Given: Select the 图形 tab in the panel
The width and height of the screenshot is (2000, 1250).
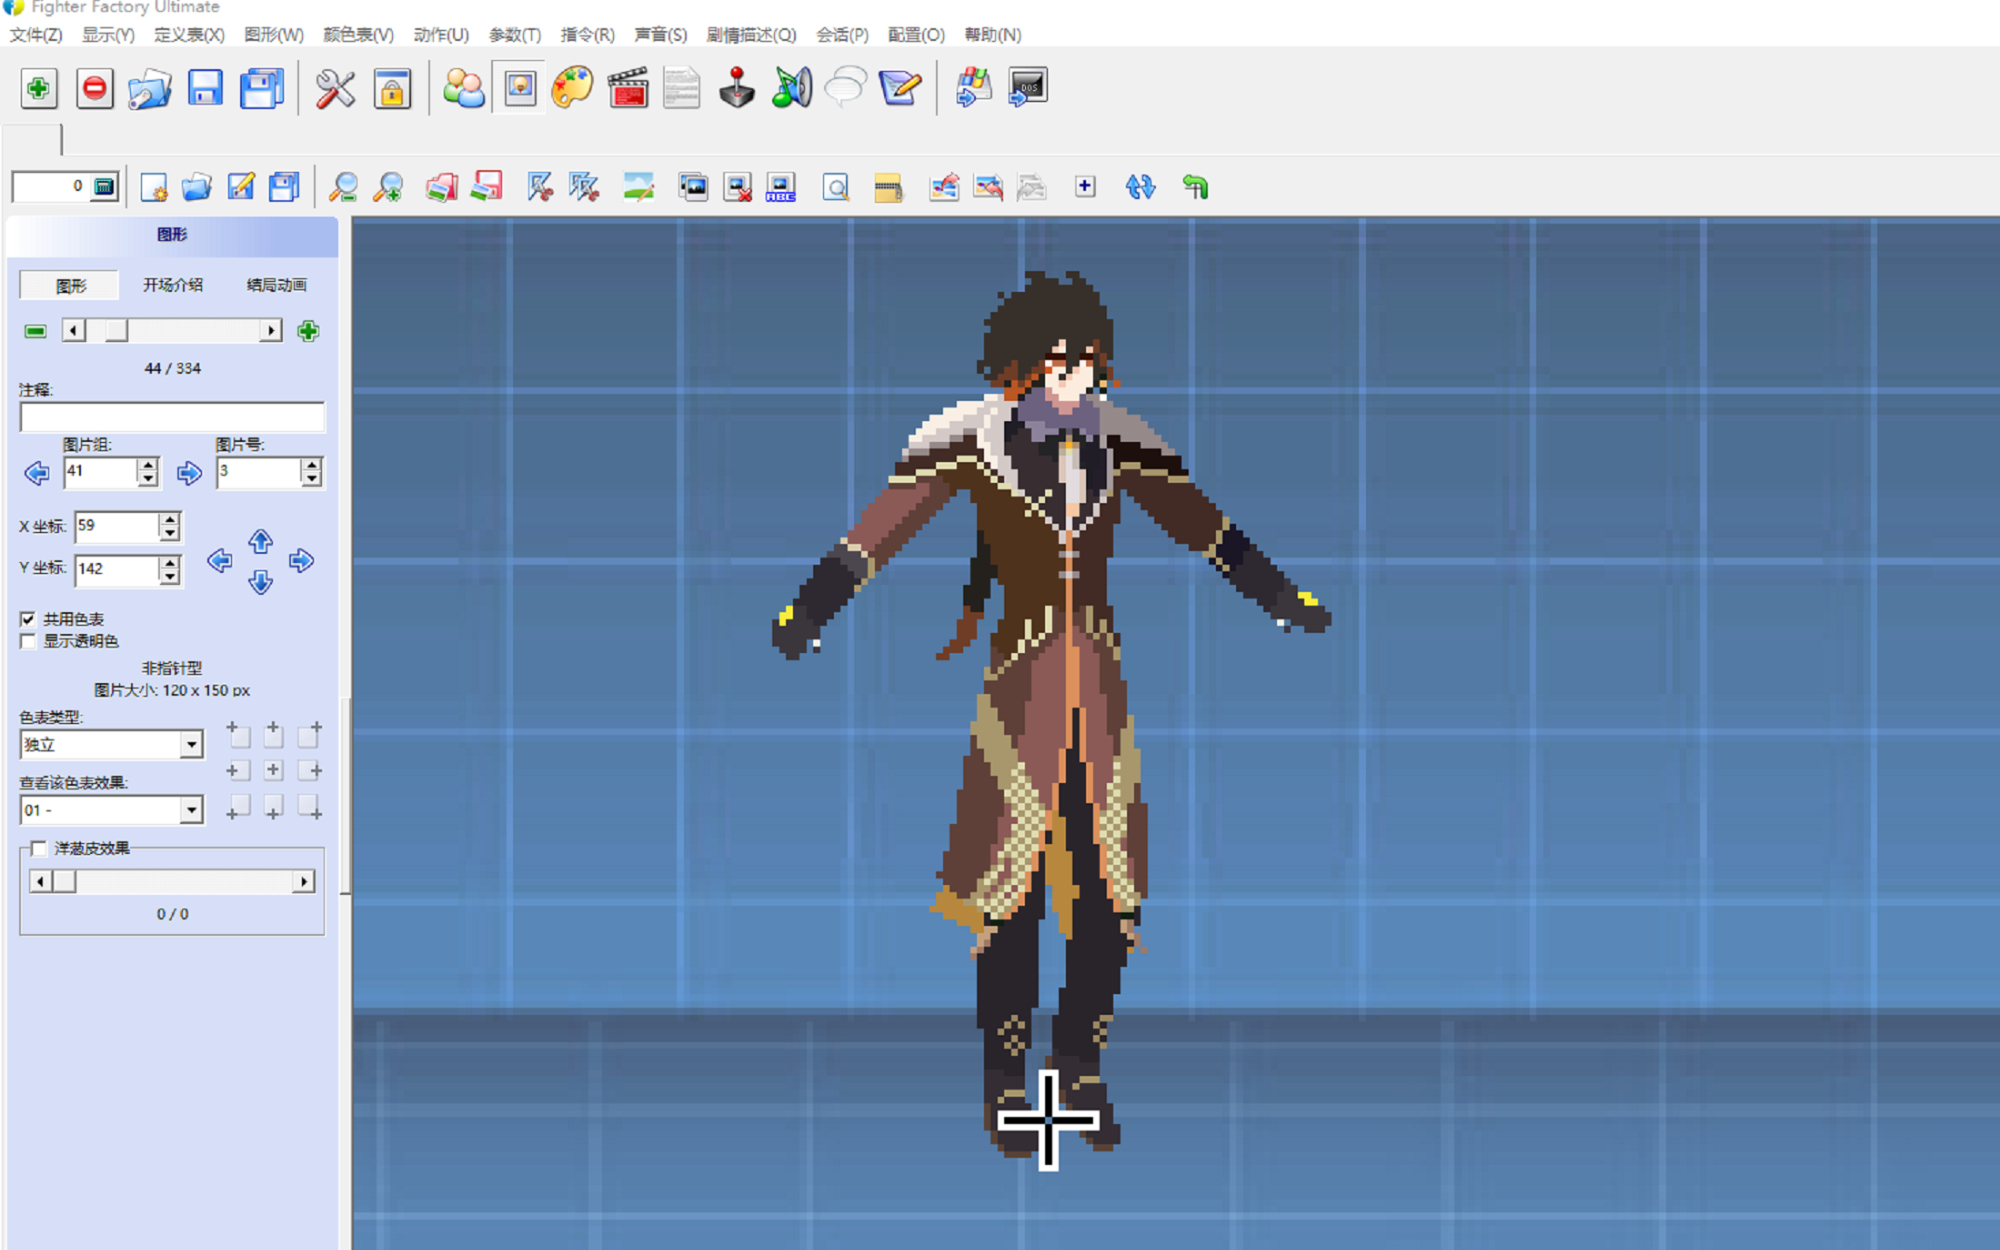Looking at the screenshot, I should [x=70, y=285].
